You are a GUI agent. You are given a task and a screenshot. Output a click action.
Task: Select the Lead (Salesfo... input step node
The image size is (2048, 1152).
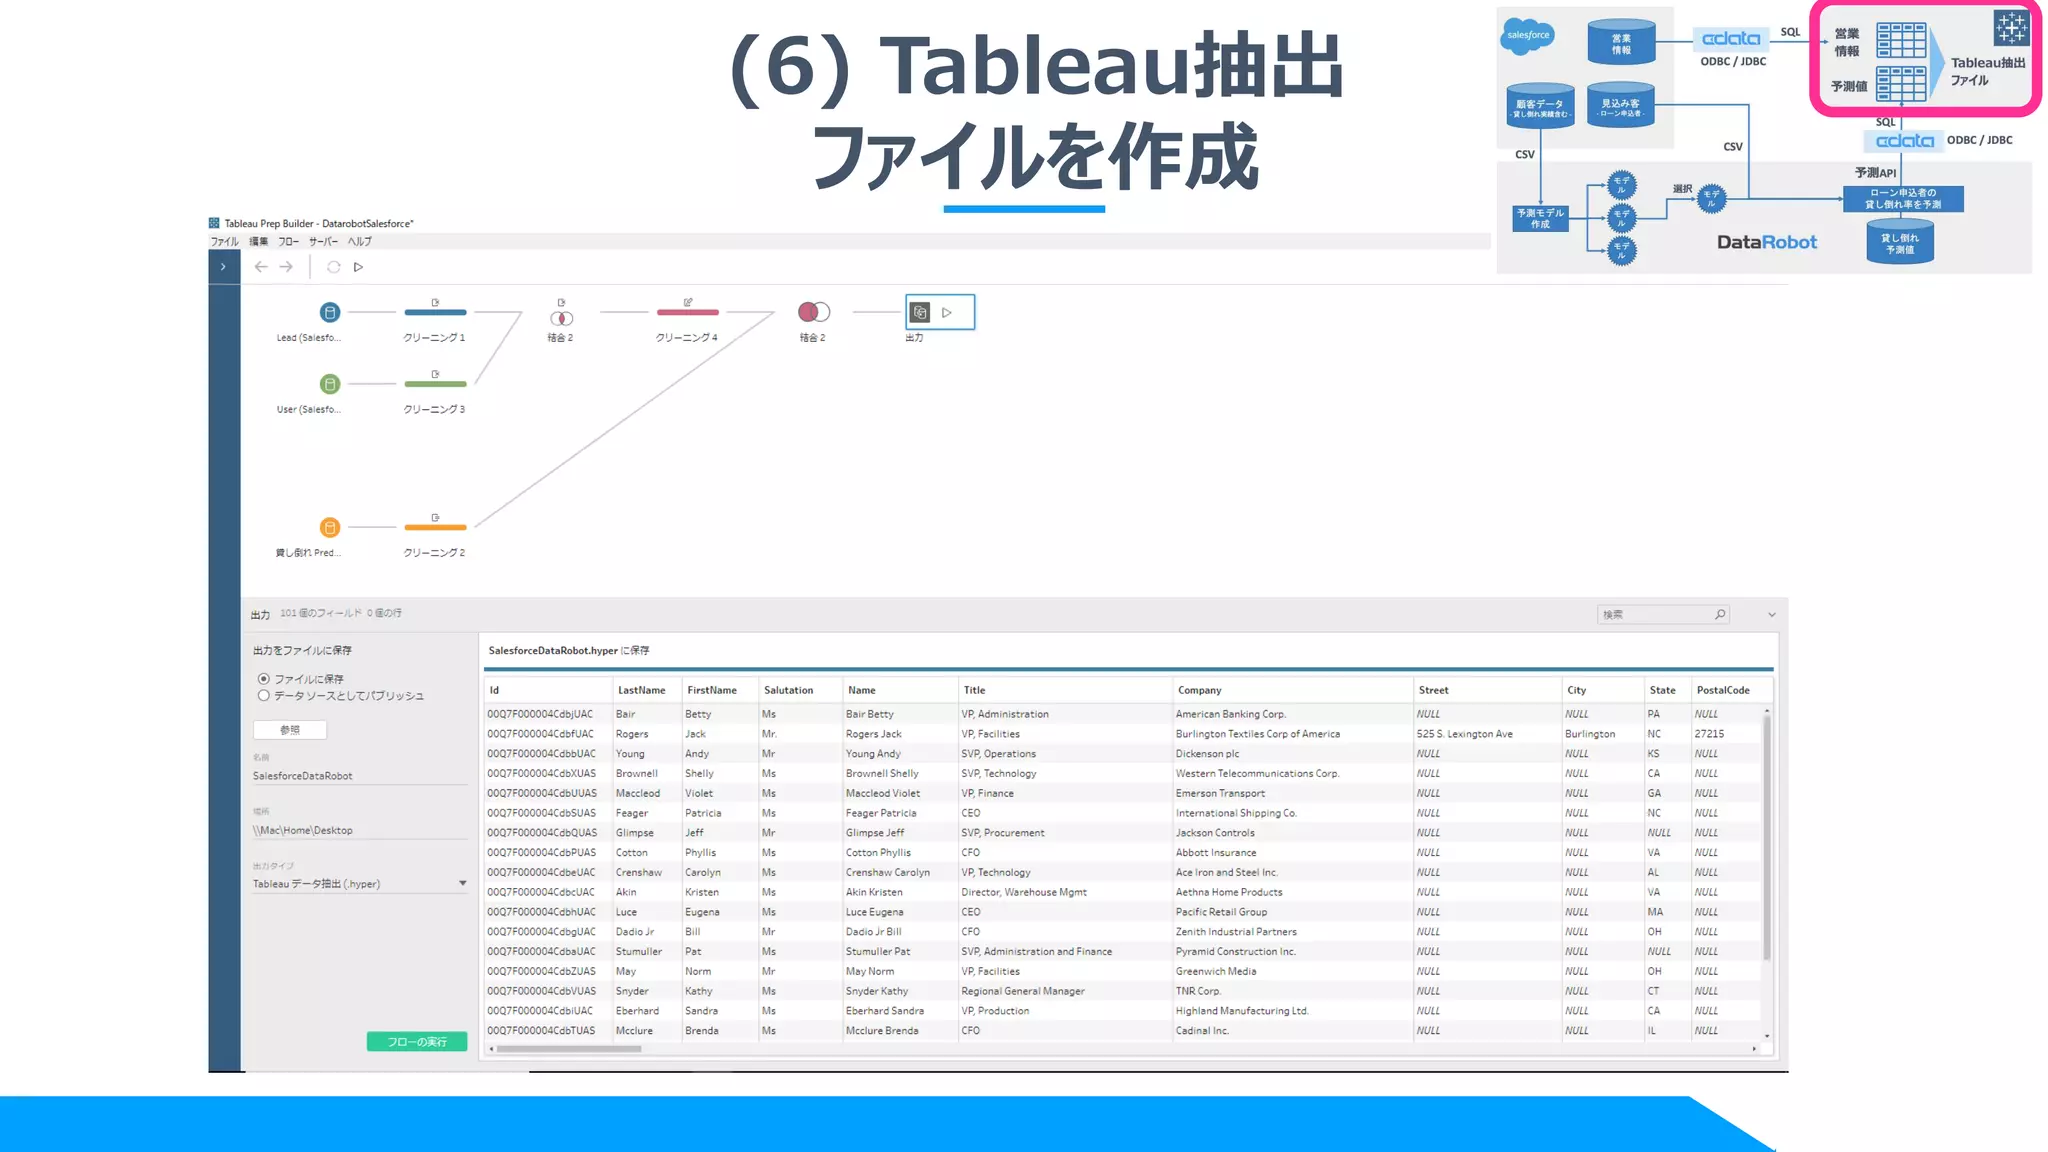click(330, 312)
